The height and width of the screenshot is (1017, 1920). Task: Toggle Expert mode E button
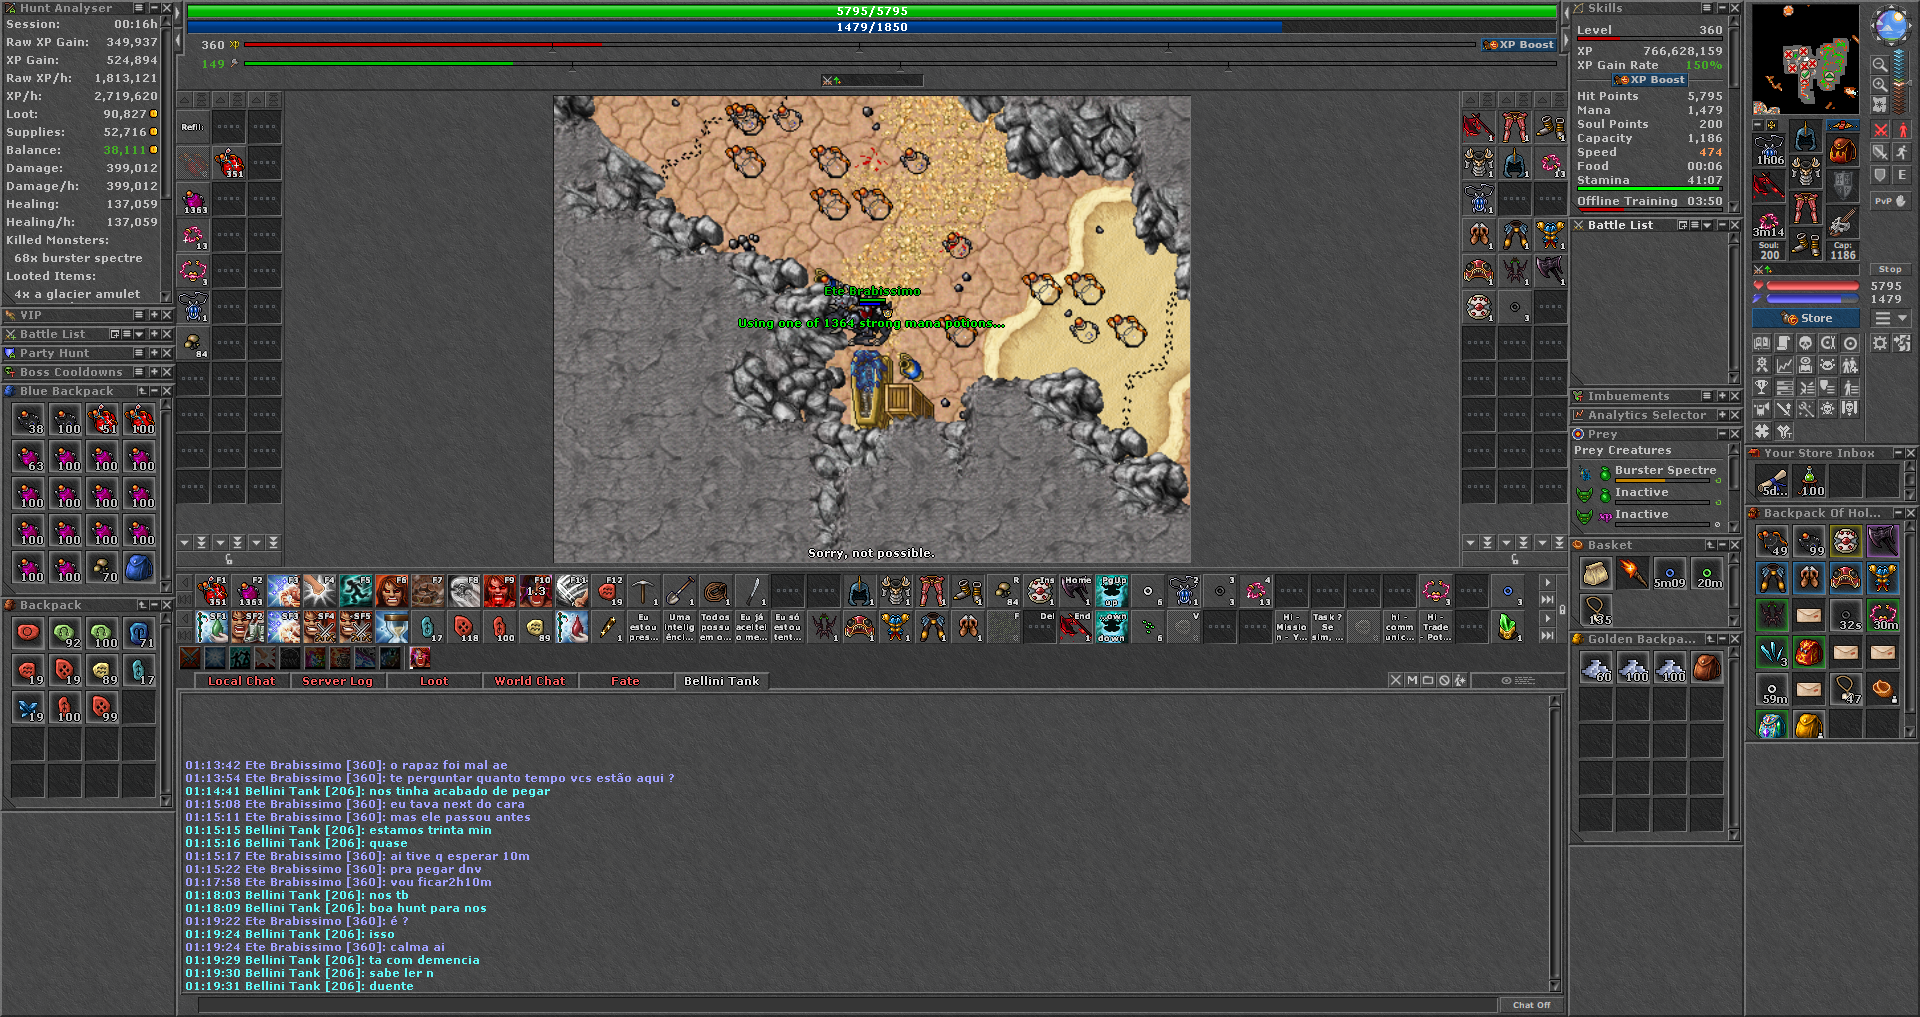1902,174
